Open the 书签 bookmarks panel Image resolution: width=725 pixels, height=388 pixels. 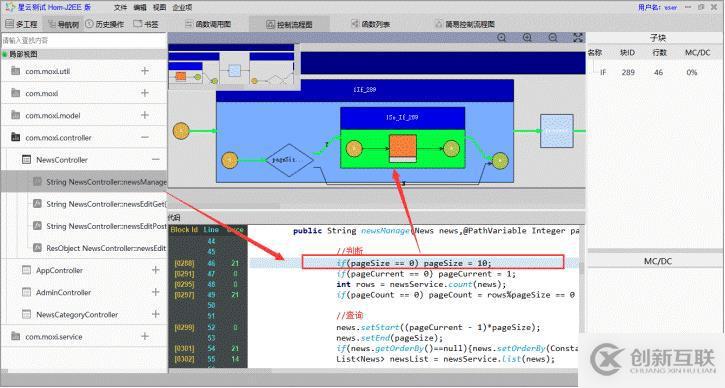click(x=146, y=24)
